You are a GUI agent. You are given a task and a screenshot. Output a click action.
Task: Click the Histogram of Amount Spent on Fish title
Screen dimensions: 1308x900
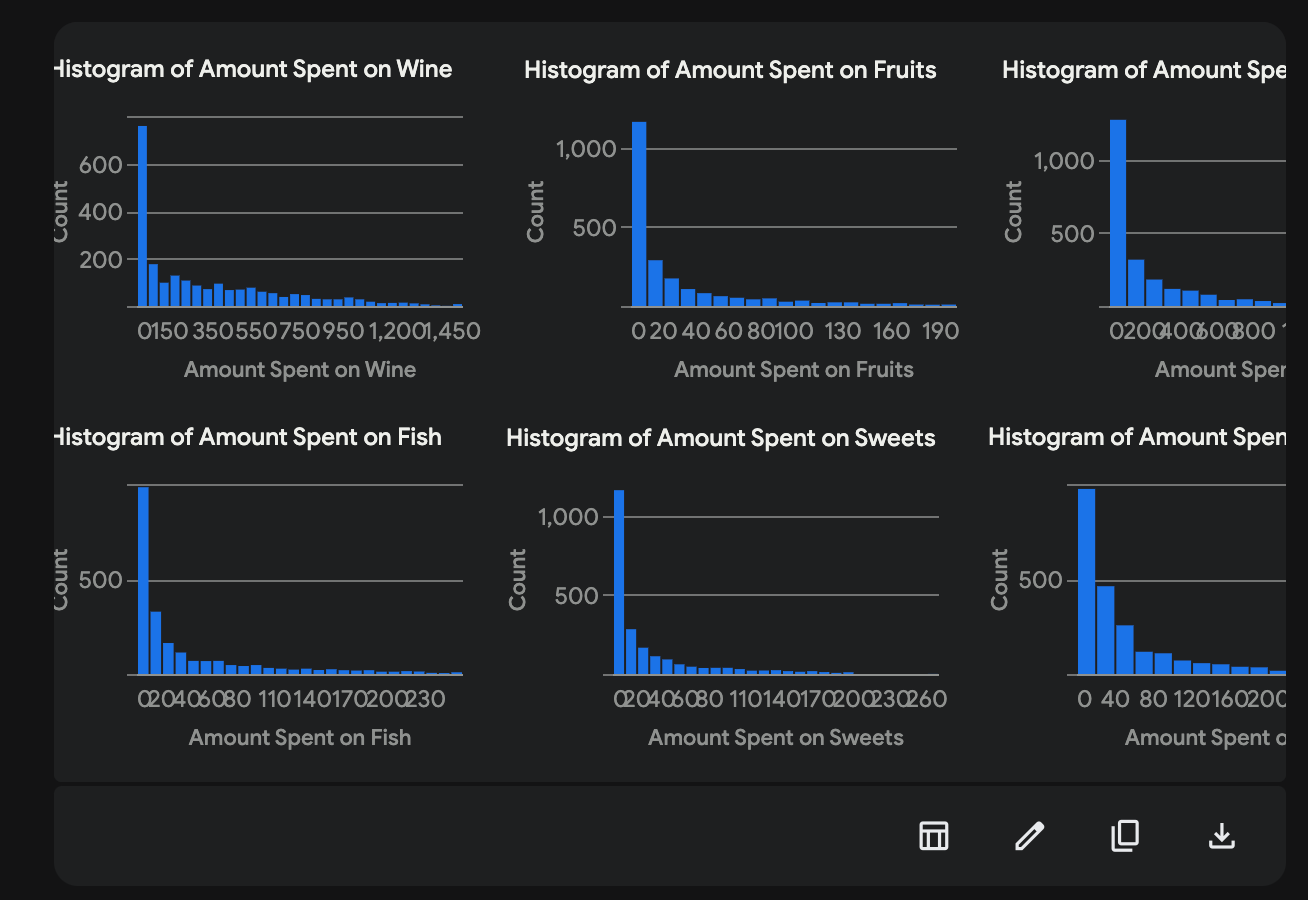pos(247,437)
